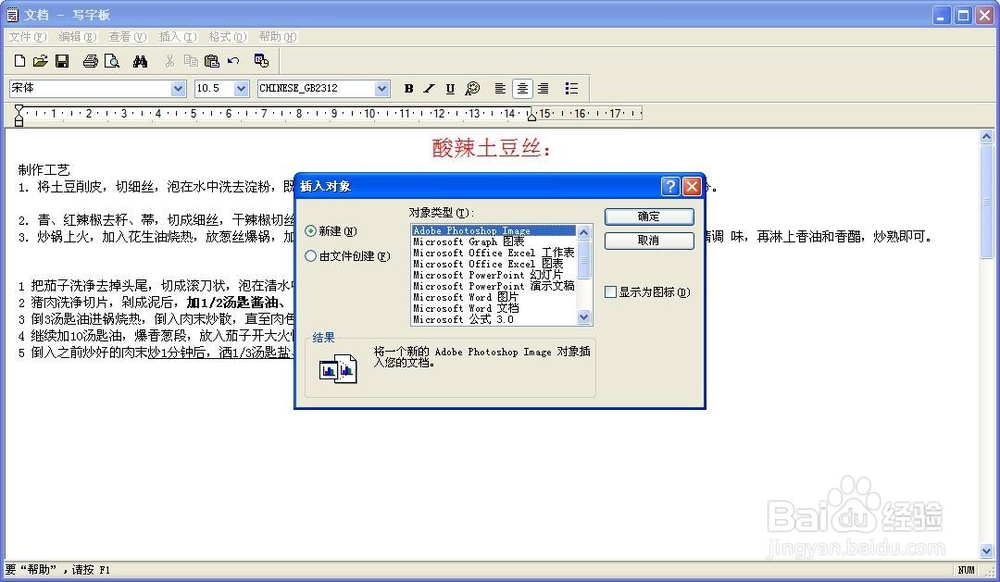Open the 查看 menu
1000x582 pixels.
click(x=128, y=37)
